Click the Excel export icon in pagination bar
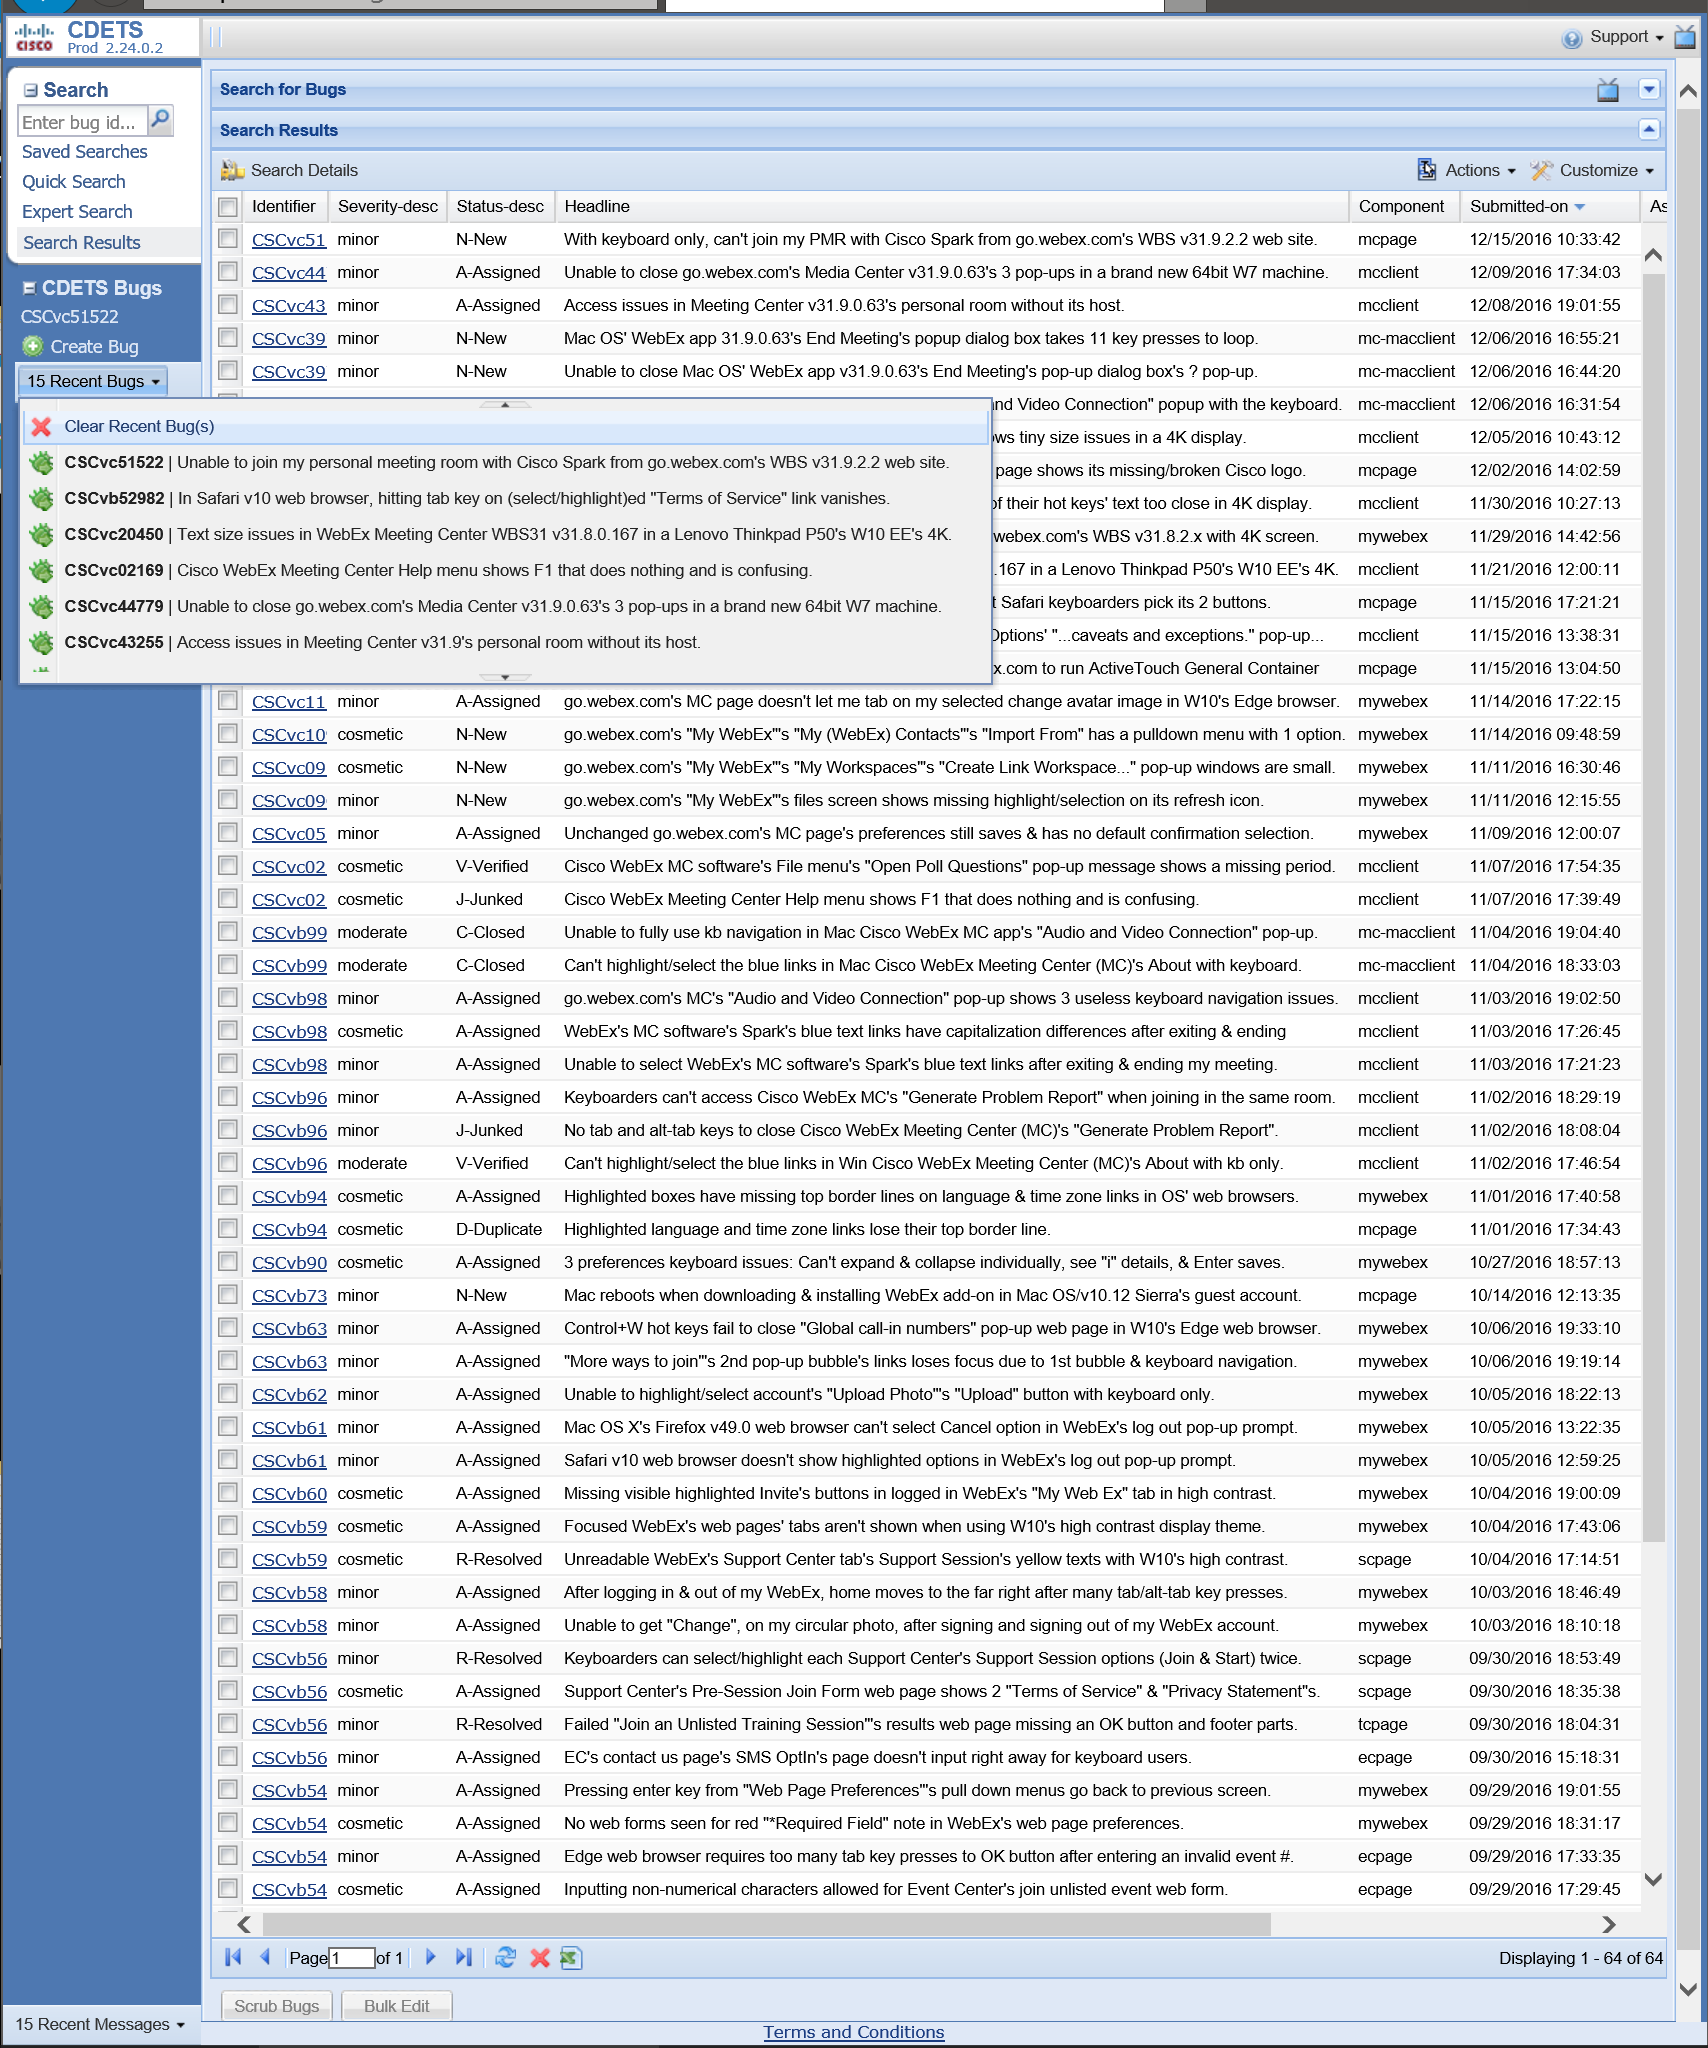Viewport: 1708px width, 2048px height. click(x=571, y=1958)
